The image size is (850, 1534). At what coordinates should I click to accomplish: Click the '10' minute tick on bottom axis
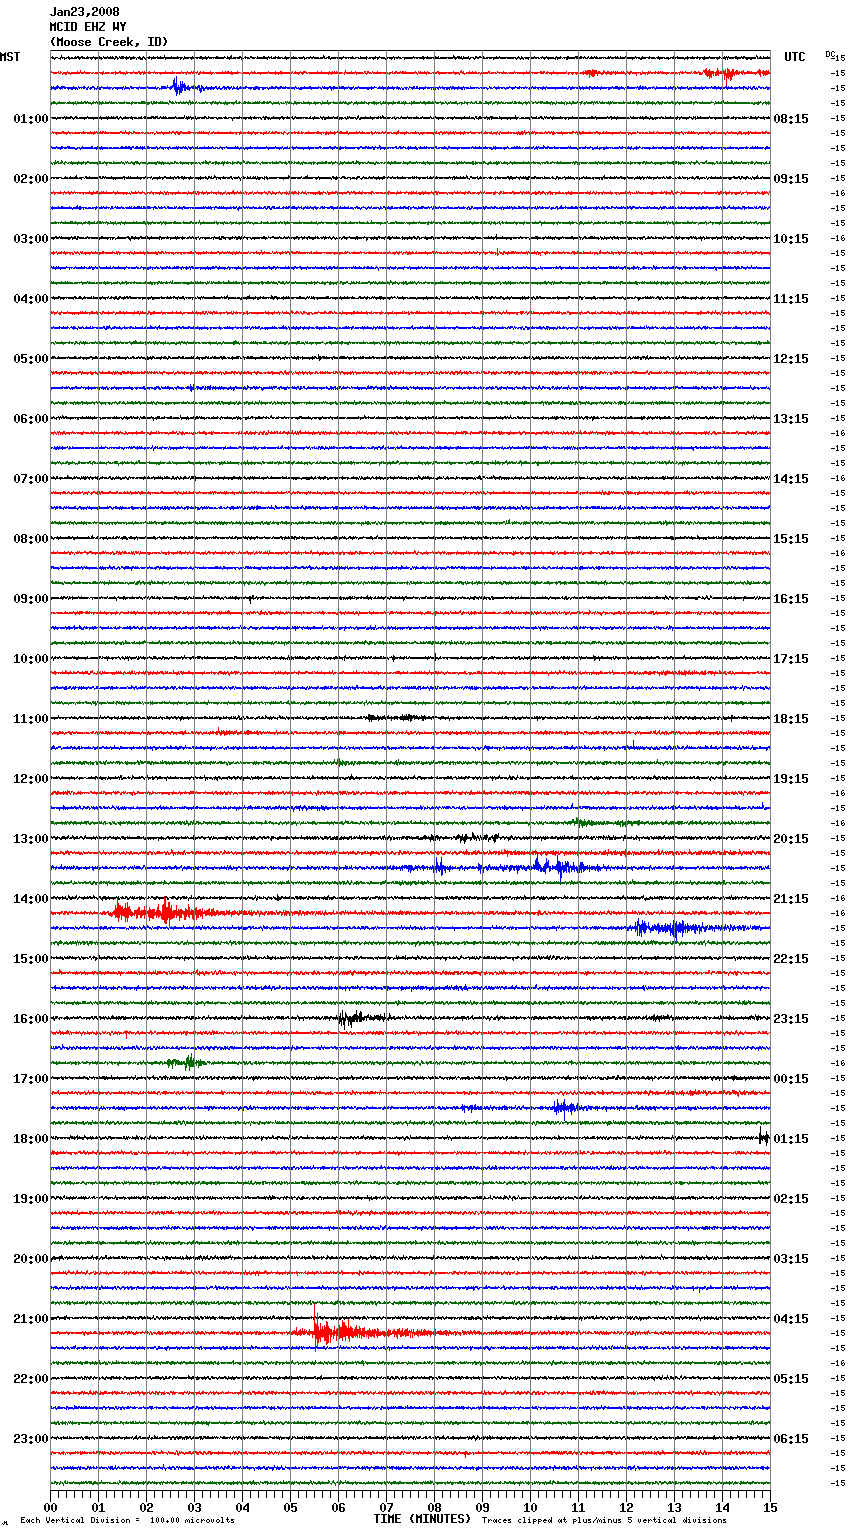530,1507
